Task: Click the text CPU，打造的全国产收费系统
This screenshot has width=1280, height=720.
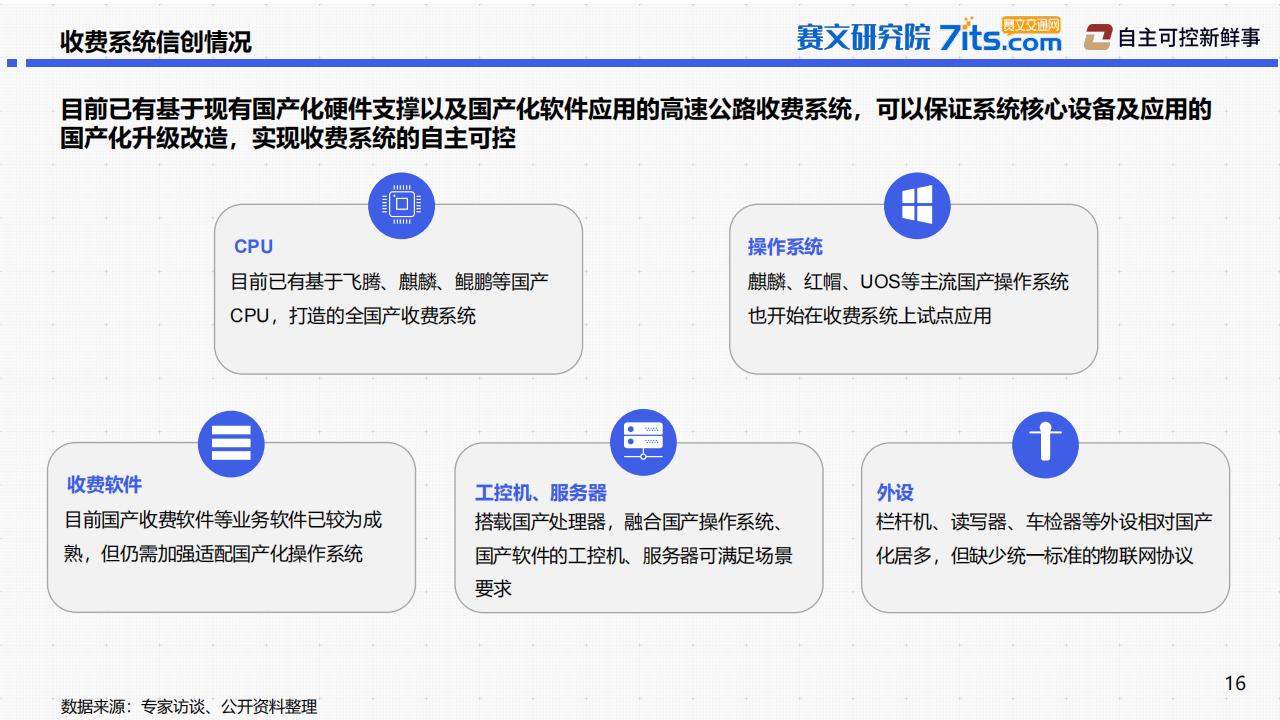Action: click(353, 315)
